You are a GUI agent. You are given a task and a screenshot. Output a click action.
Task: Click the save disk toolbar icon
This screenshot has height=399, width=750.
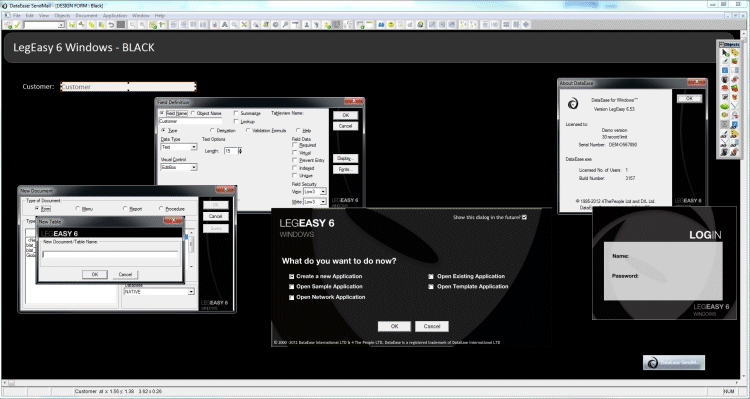[x=71, y=24]
